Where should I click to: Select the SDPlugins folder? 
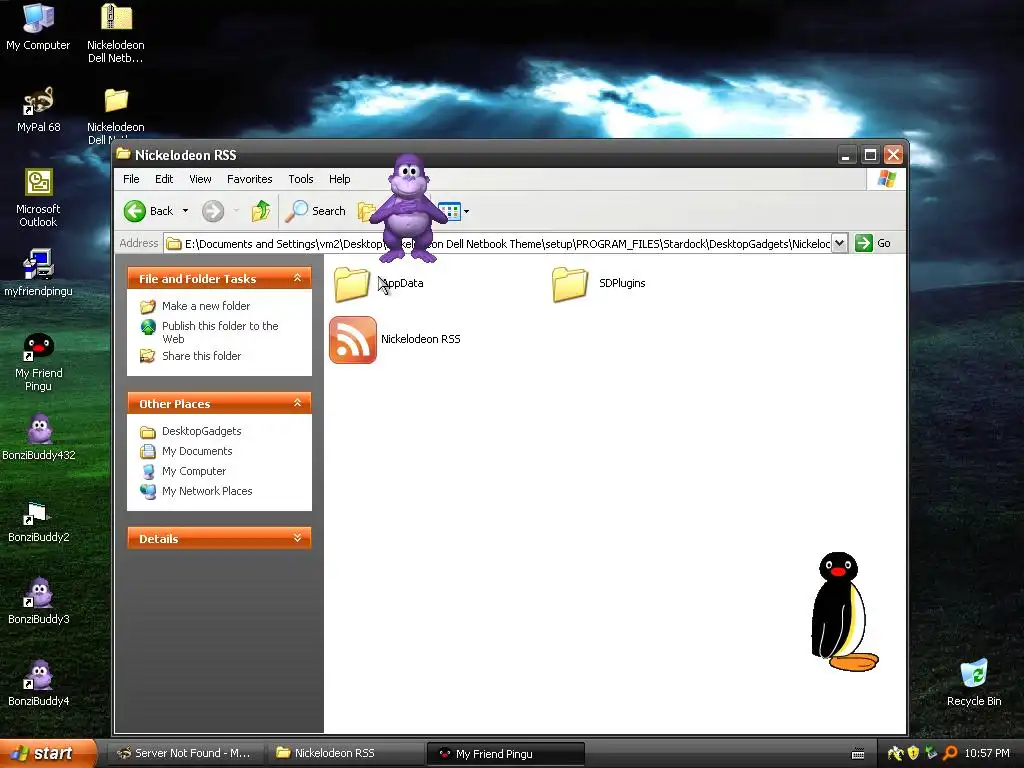[598, 283]
